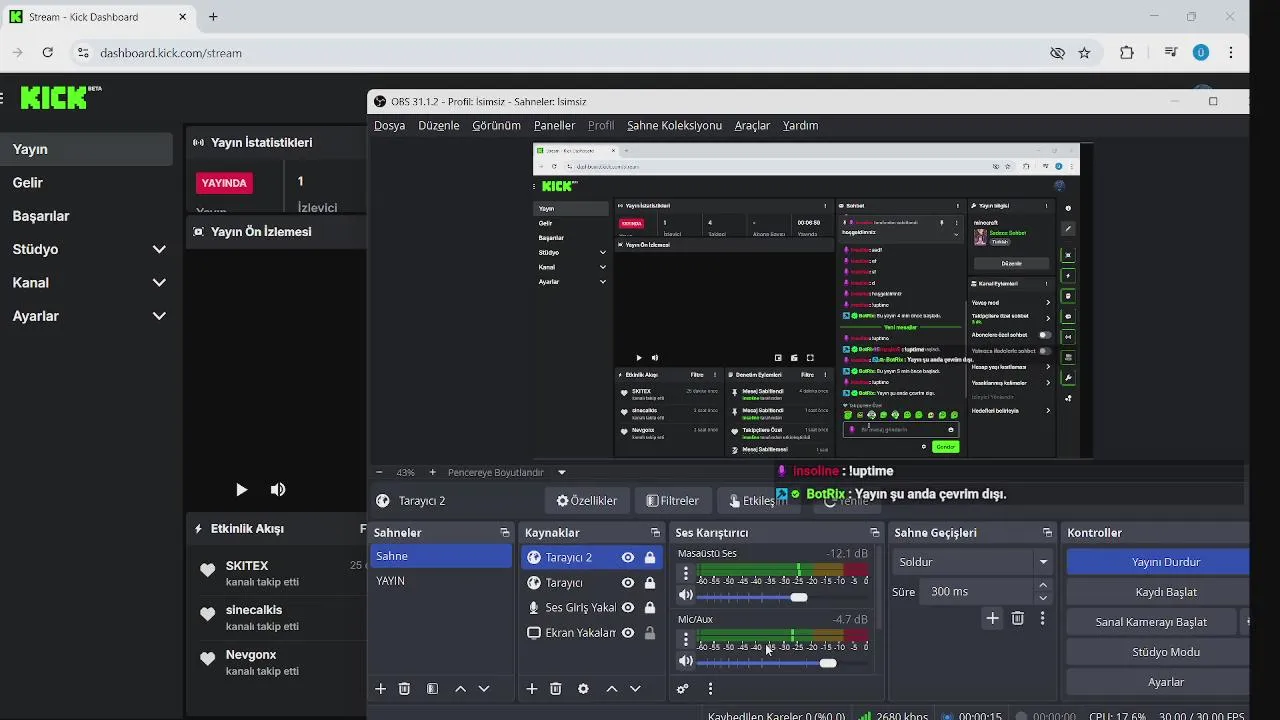
Task: Open the Paneller menu in OBS
Action: [x=554, y=126]
